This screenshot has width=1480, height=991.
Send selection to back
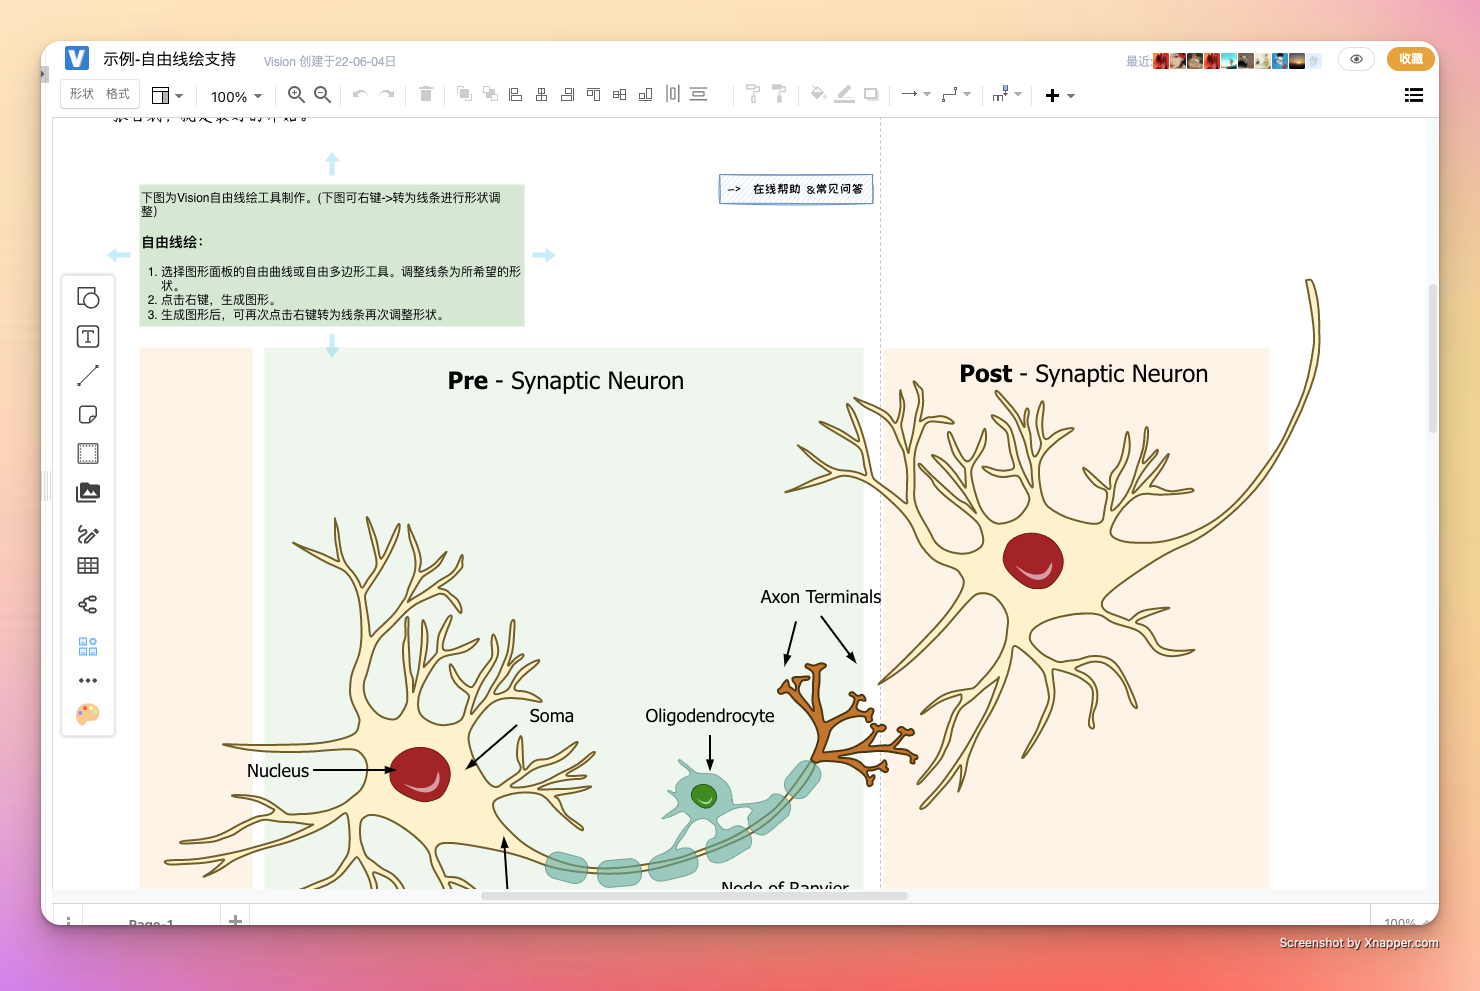(x=490, y=94)
